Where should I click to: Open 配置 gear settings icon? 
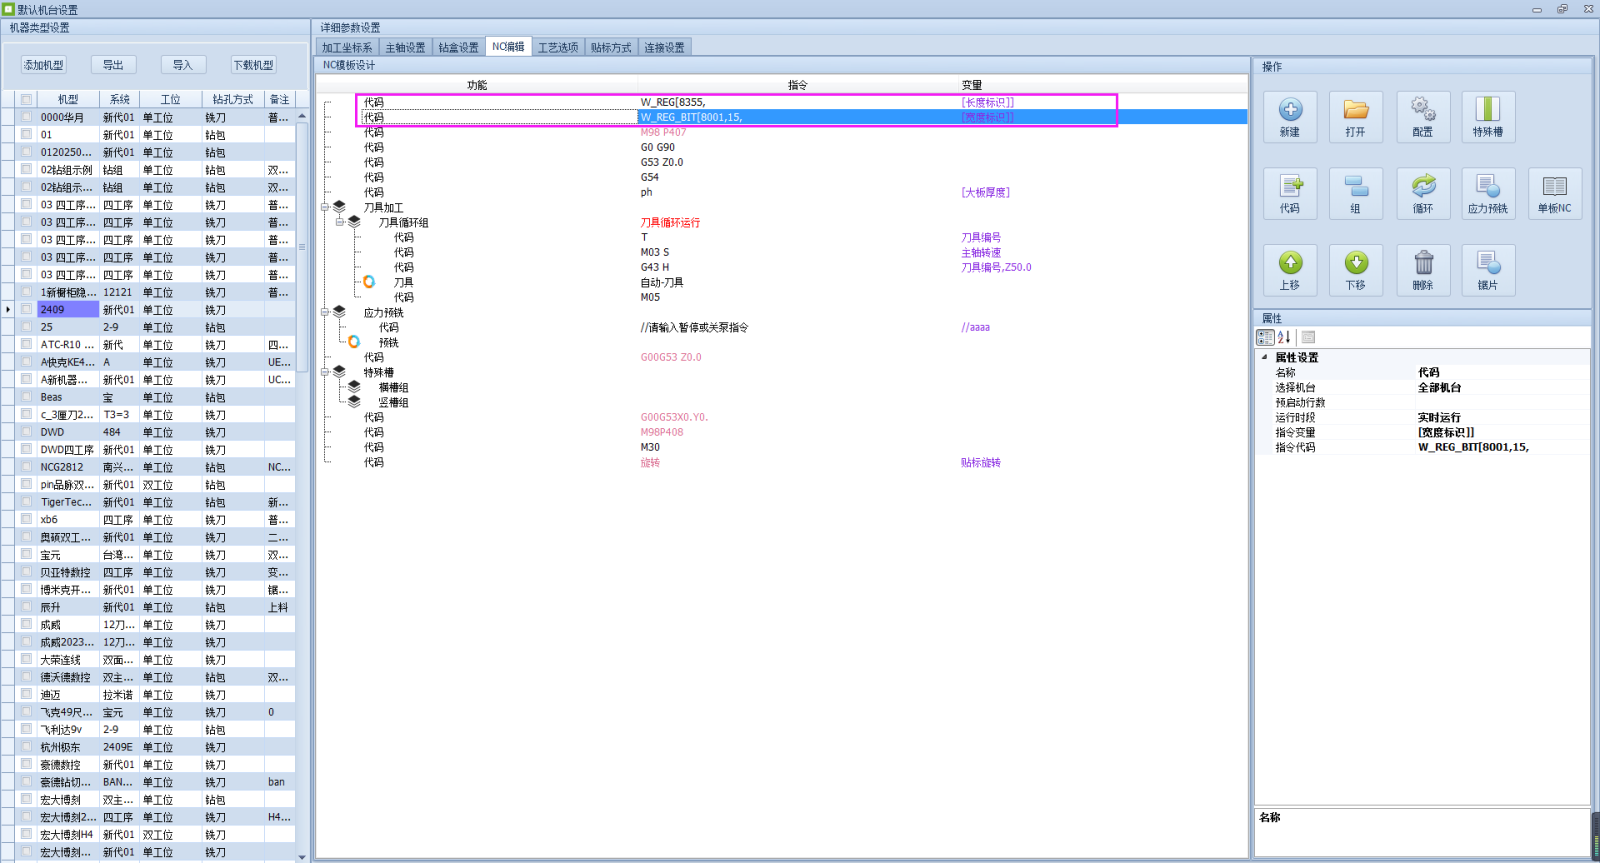tap(1423, 117)
